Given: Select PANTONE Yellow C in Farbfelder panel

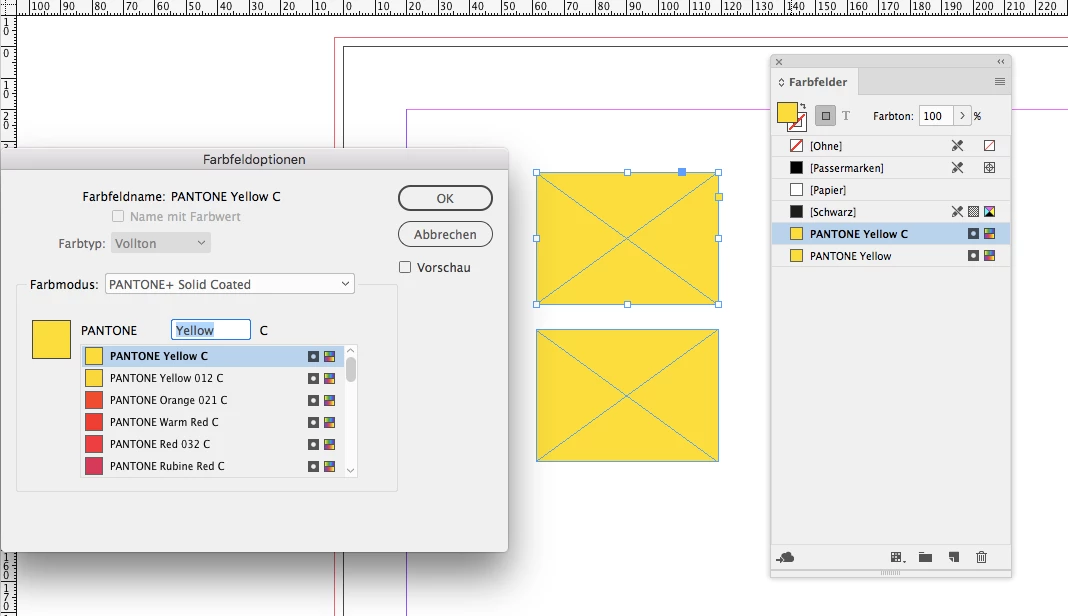Looking at the screenshot, I should (x=891, y=234).
